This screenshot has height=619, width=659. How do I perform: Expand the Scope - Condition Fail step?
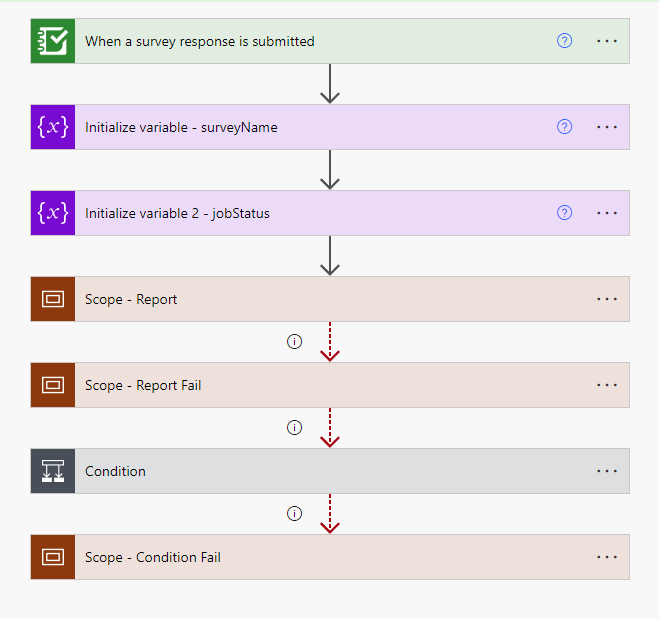pyautogui.click(x=300, y=557)
